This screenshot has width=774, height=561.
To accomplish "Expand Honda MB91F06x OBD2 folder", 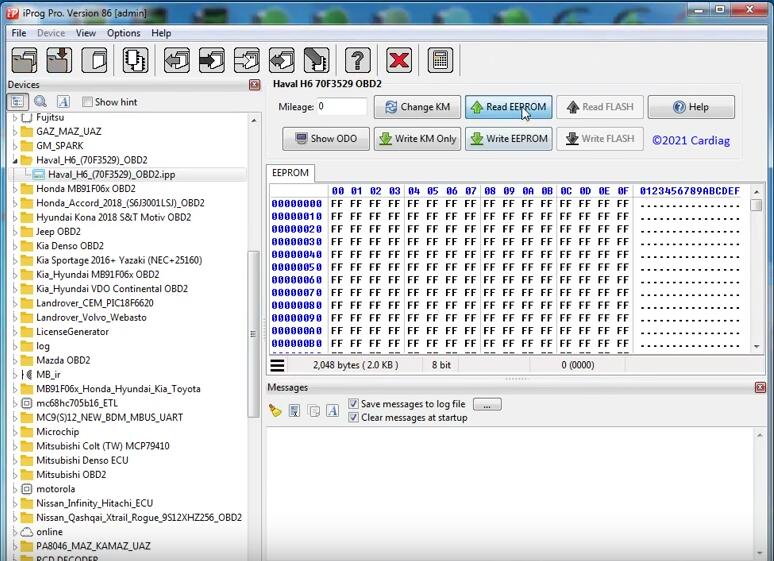I will point(15,189).
